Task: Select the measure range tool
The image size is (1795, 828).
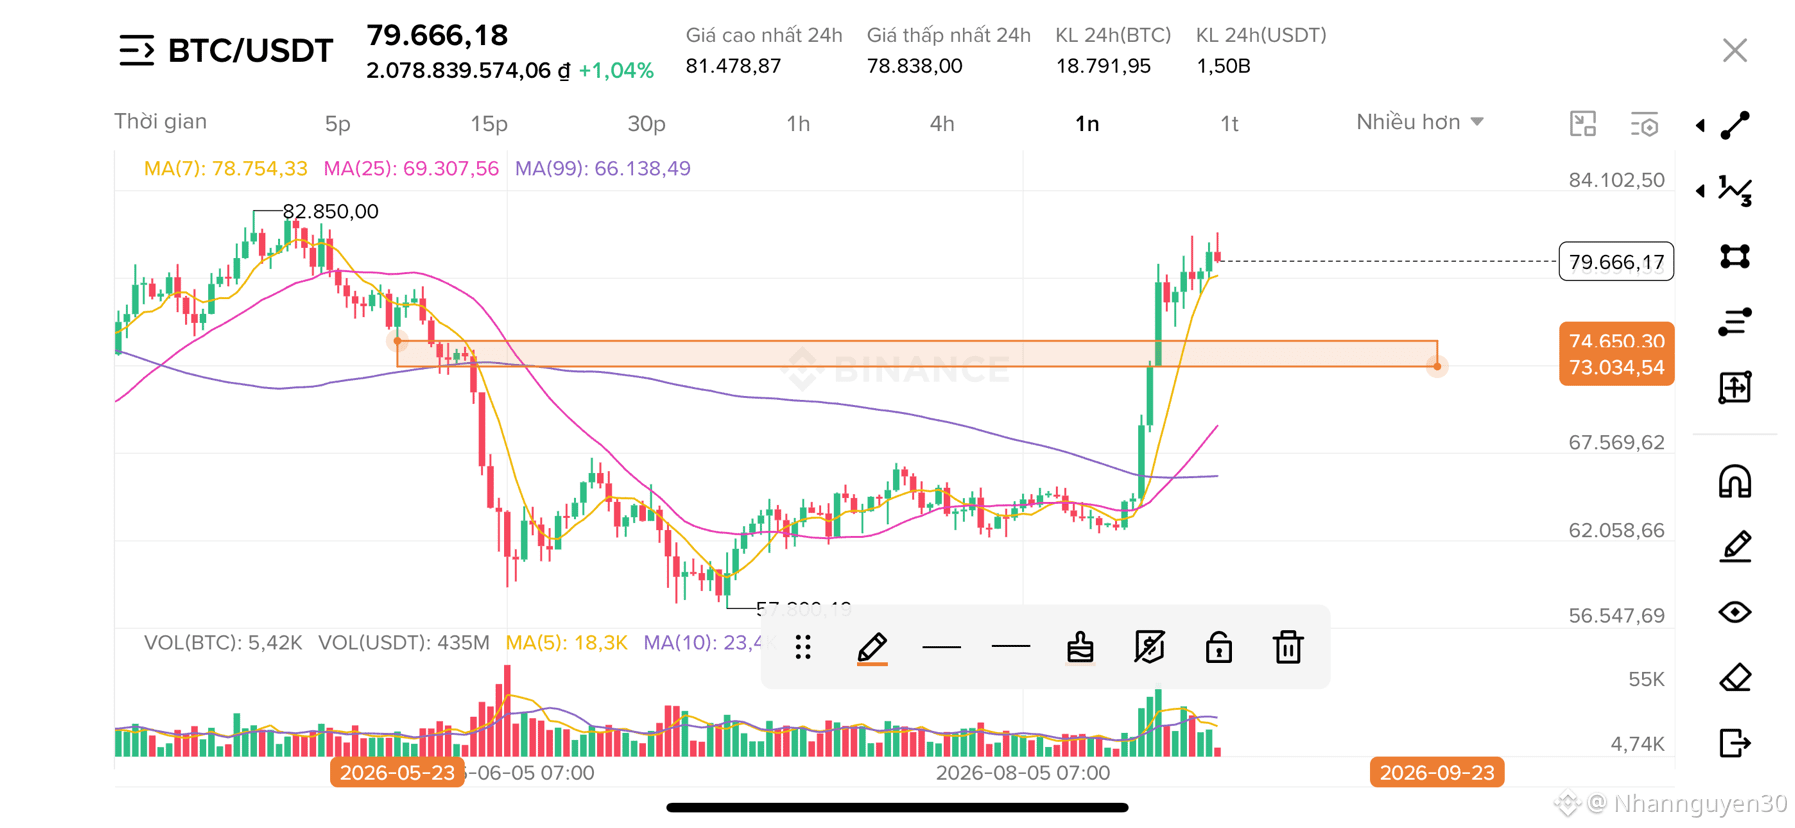Action: (1735, 387)
